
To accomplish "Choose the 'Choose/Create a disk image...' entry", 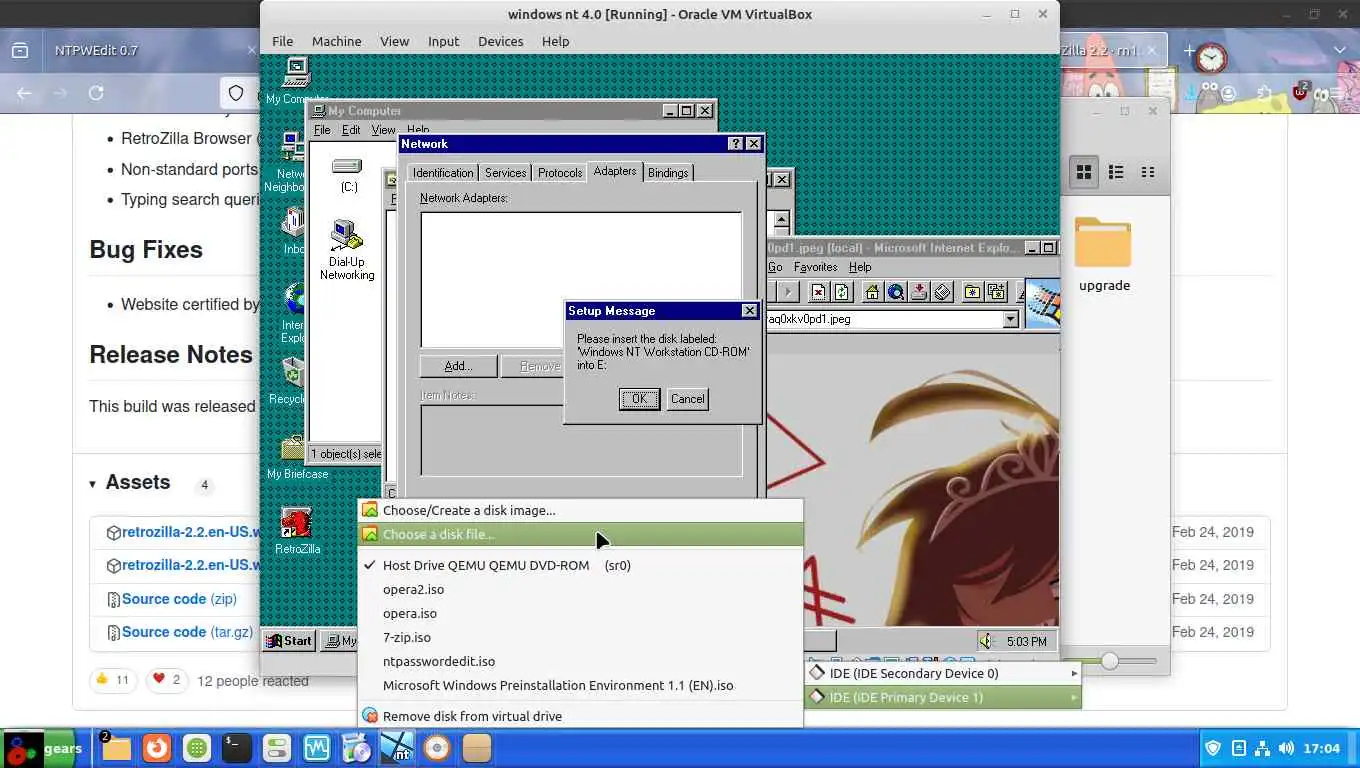I will (580, 510).
